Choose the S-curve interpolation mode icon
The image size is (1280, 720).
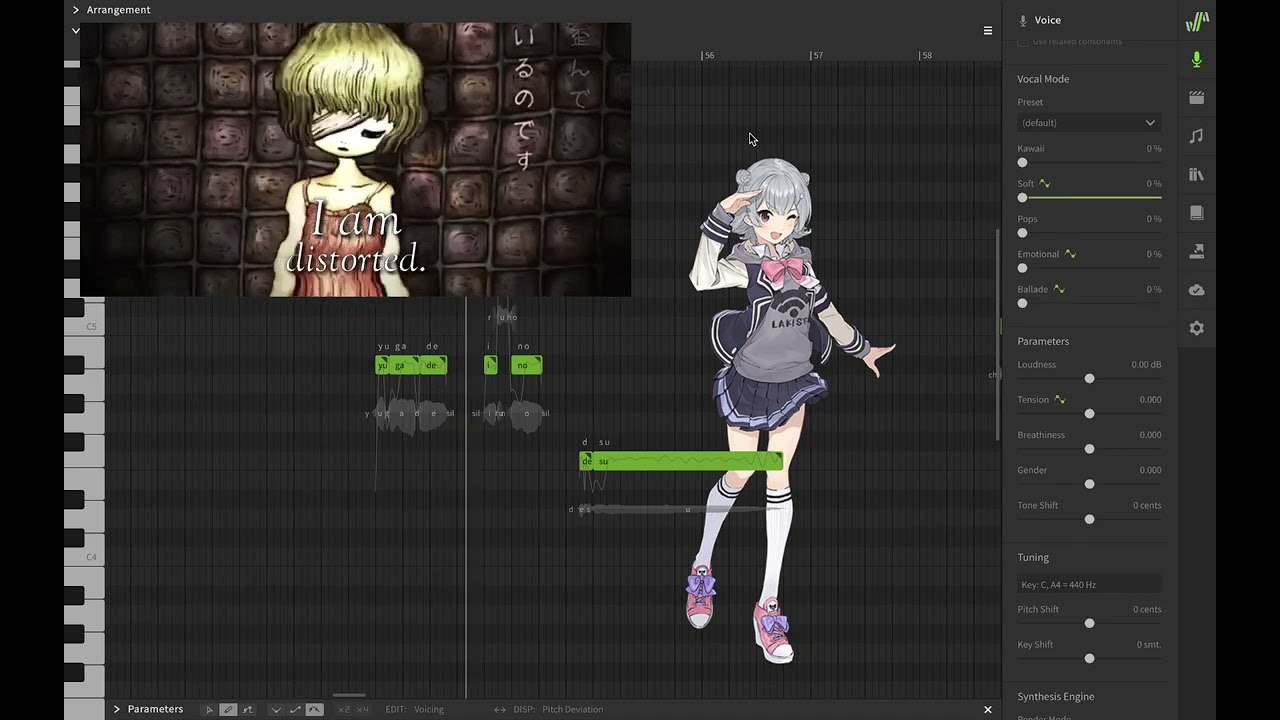pos(295,709)
